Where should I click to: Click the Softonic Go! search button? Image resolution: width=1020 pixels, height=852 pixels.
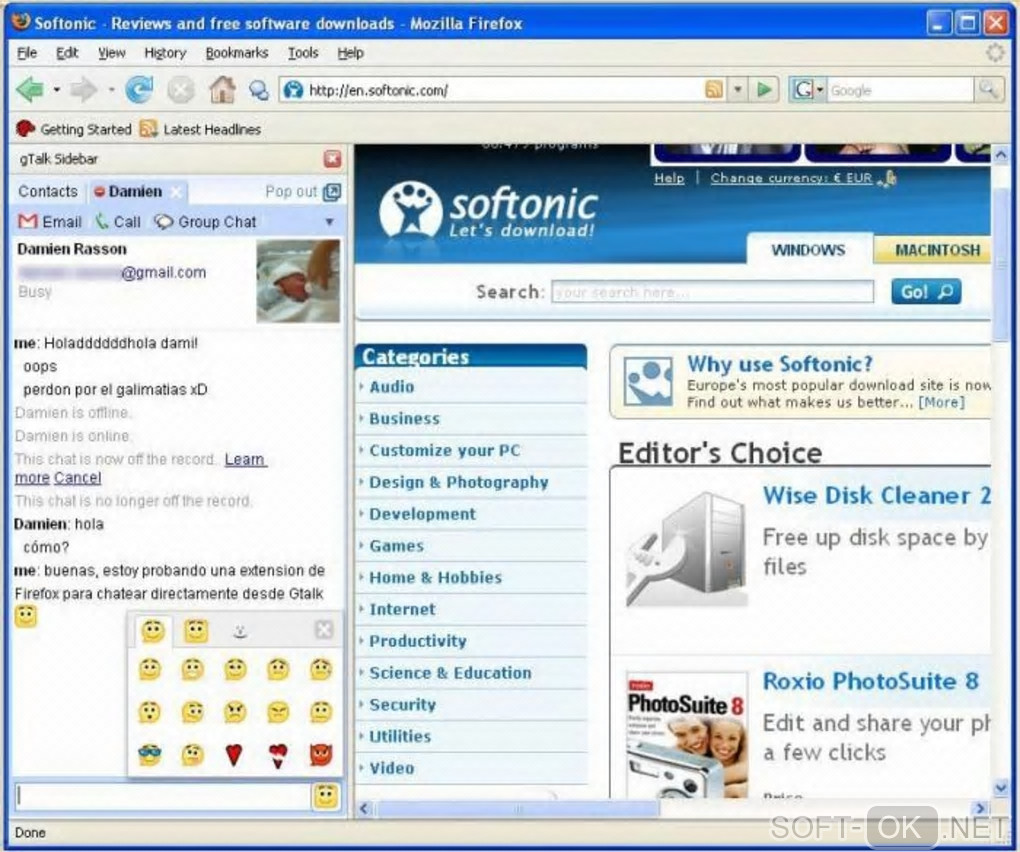coord(926,292)
